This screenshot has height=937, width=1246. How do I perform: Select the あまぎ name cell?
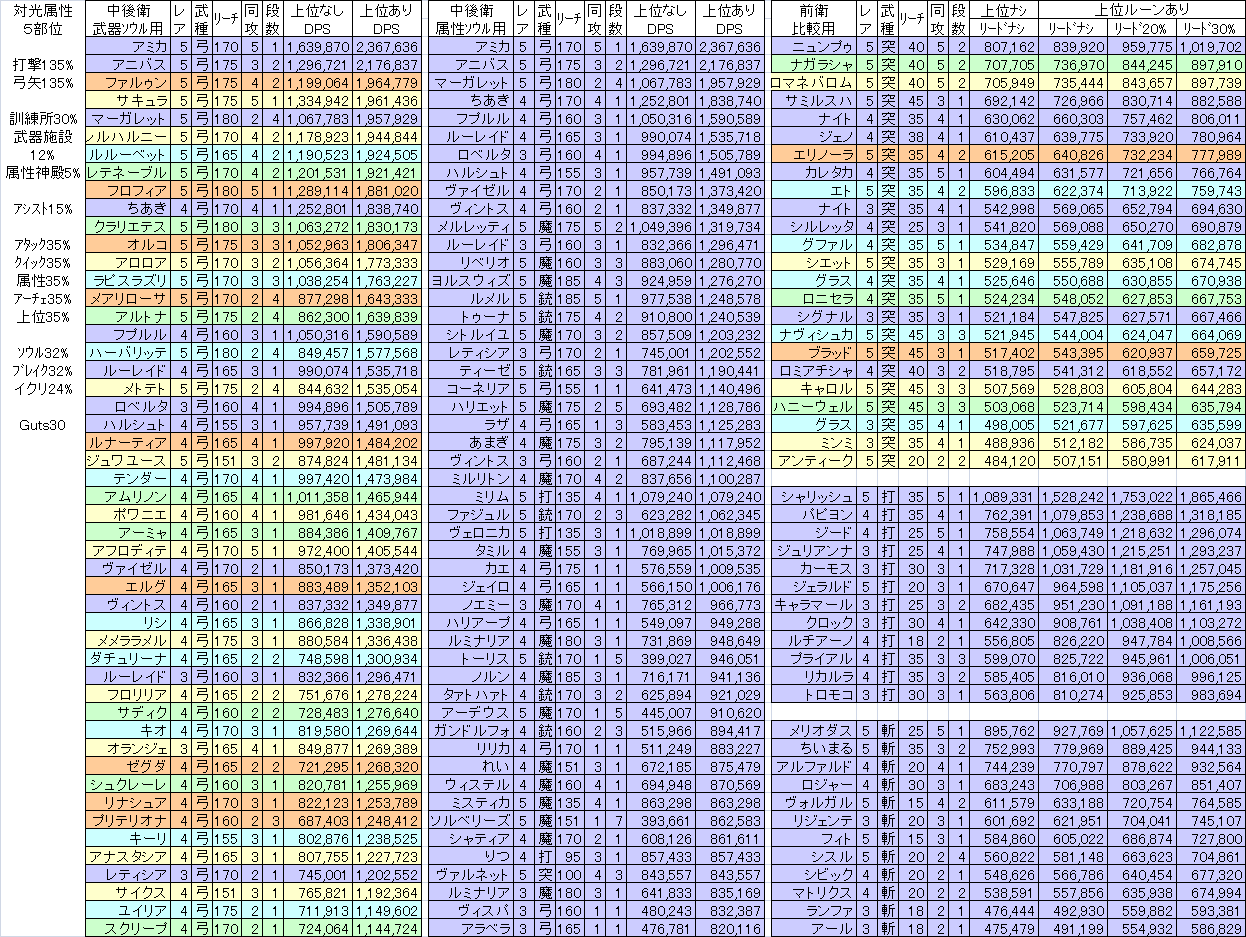471,443
